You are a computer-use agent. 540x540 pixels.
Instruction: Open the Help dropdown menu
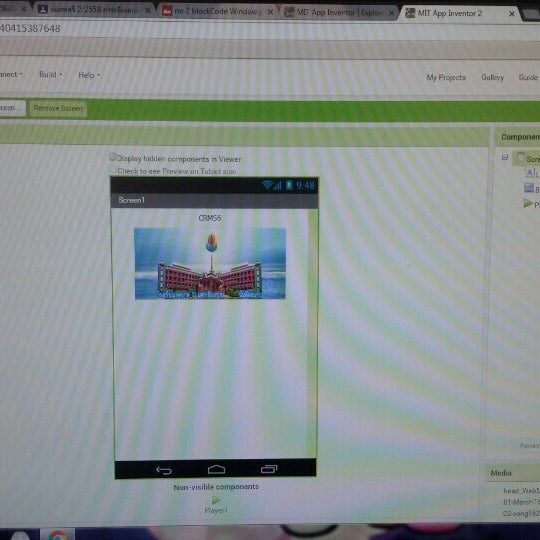point(89,75)
